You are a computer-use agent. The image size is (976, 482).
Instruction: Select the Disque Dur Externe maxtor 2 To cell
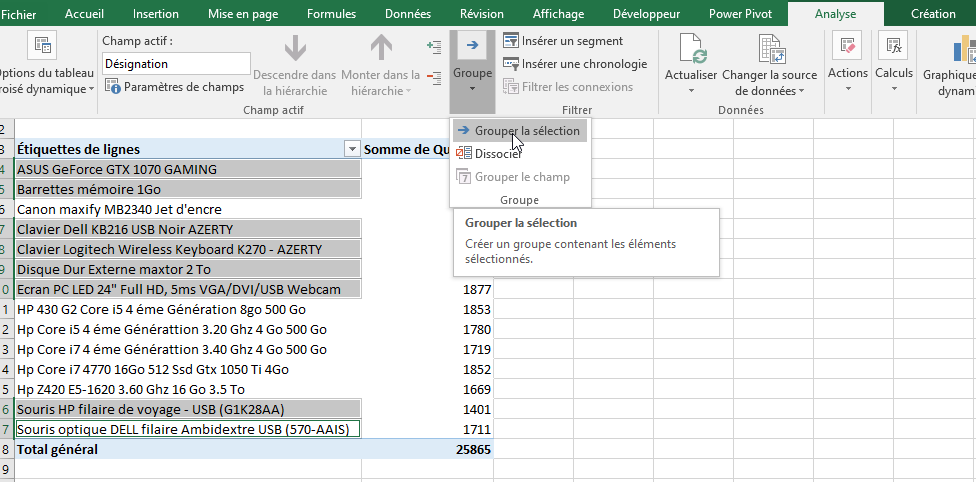188,269
